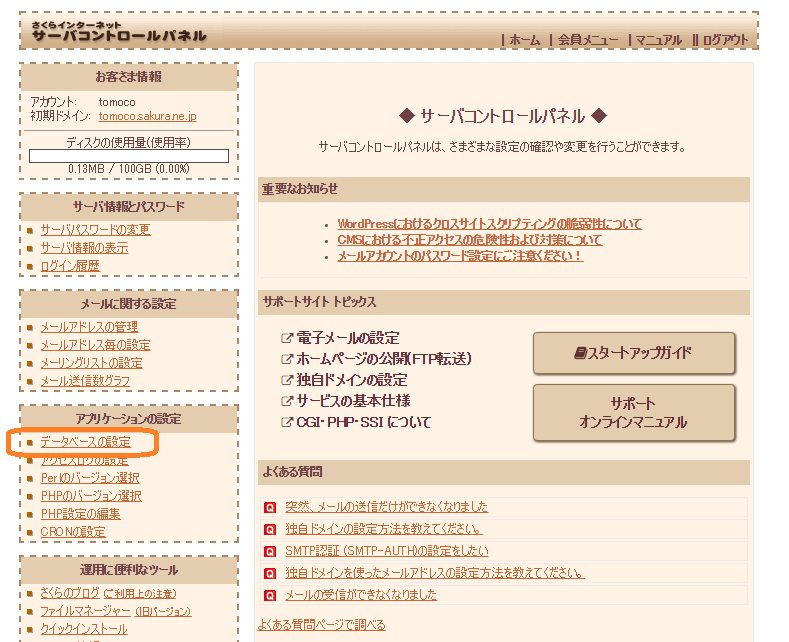789x642 pixels.
Task: Open PHP設定の編集
Action: click(81, 514)
